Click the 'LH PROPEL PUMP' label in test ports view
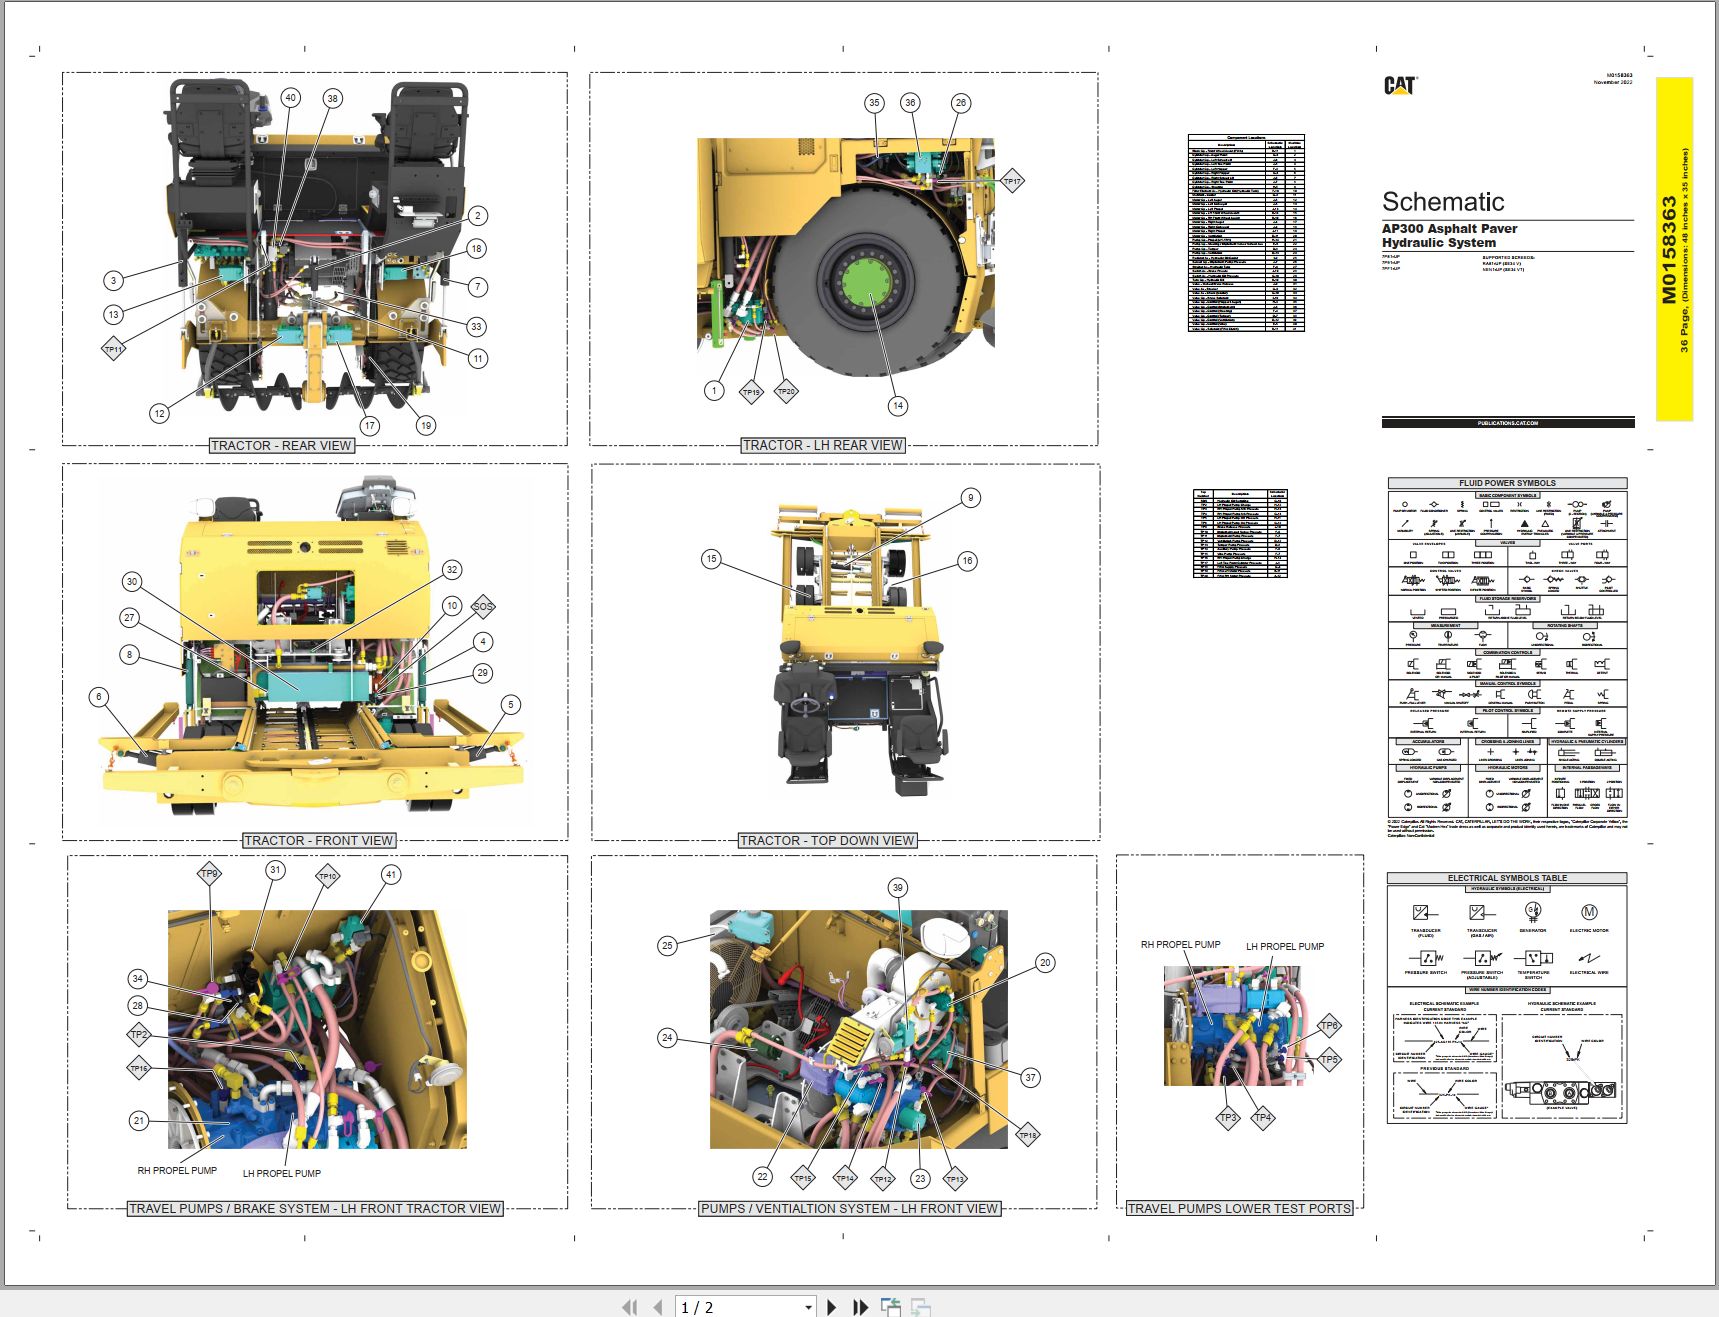 pyautogui.click(x=1285, y=946)
